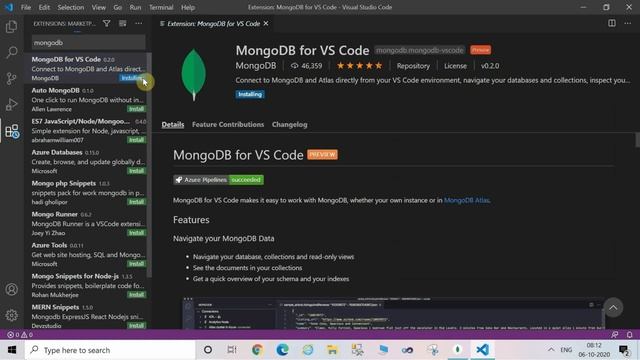Switch to Feature Contributions tab
640x360 pixels.
point(228,124)
